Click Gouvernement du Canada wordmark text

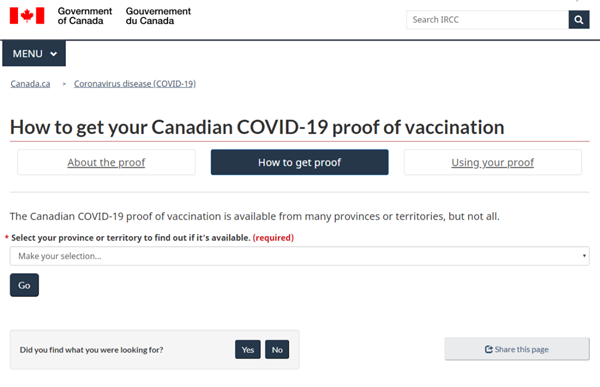158,16
